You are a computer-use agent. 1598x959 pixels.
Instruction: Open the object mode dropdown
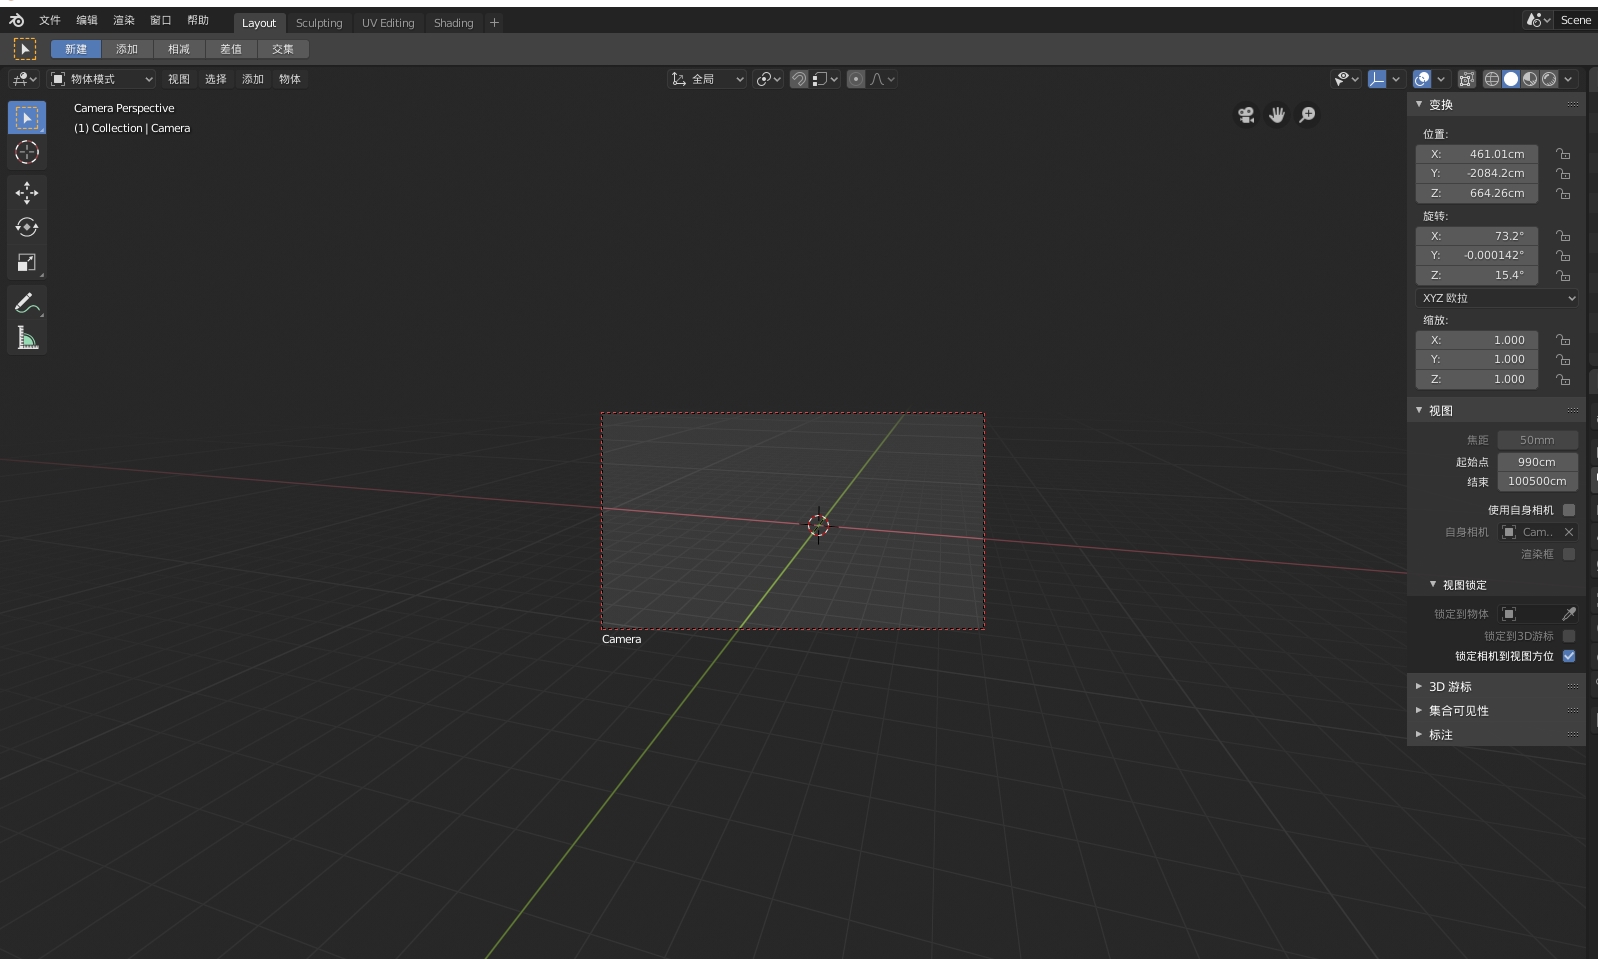pyautogui.click(x=102, y=79)
